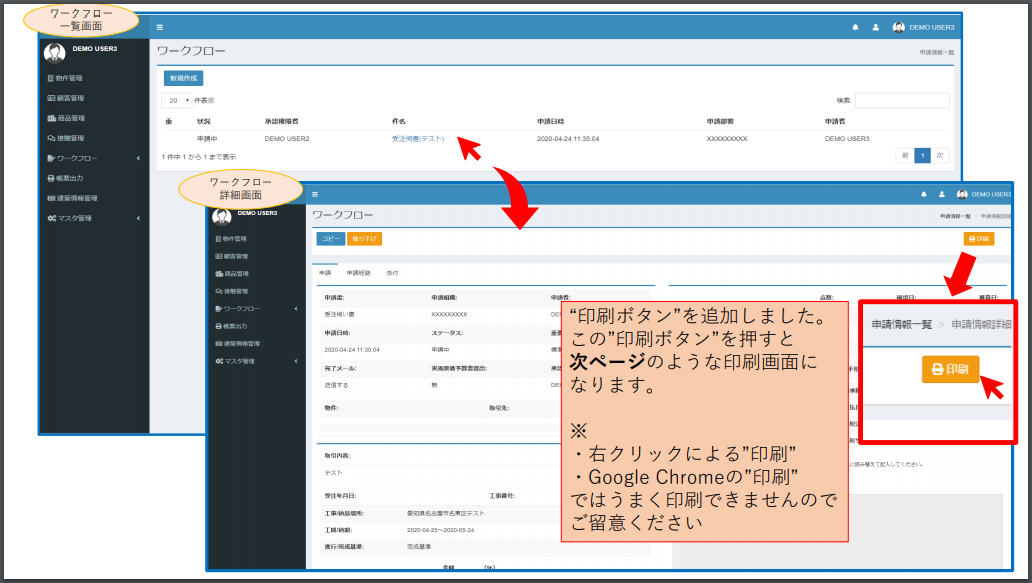Click the user icon in the top bar
This screenshot has width=1032, height=583.
874,27
